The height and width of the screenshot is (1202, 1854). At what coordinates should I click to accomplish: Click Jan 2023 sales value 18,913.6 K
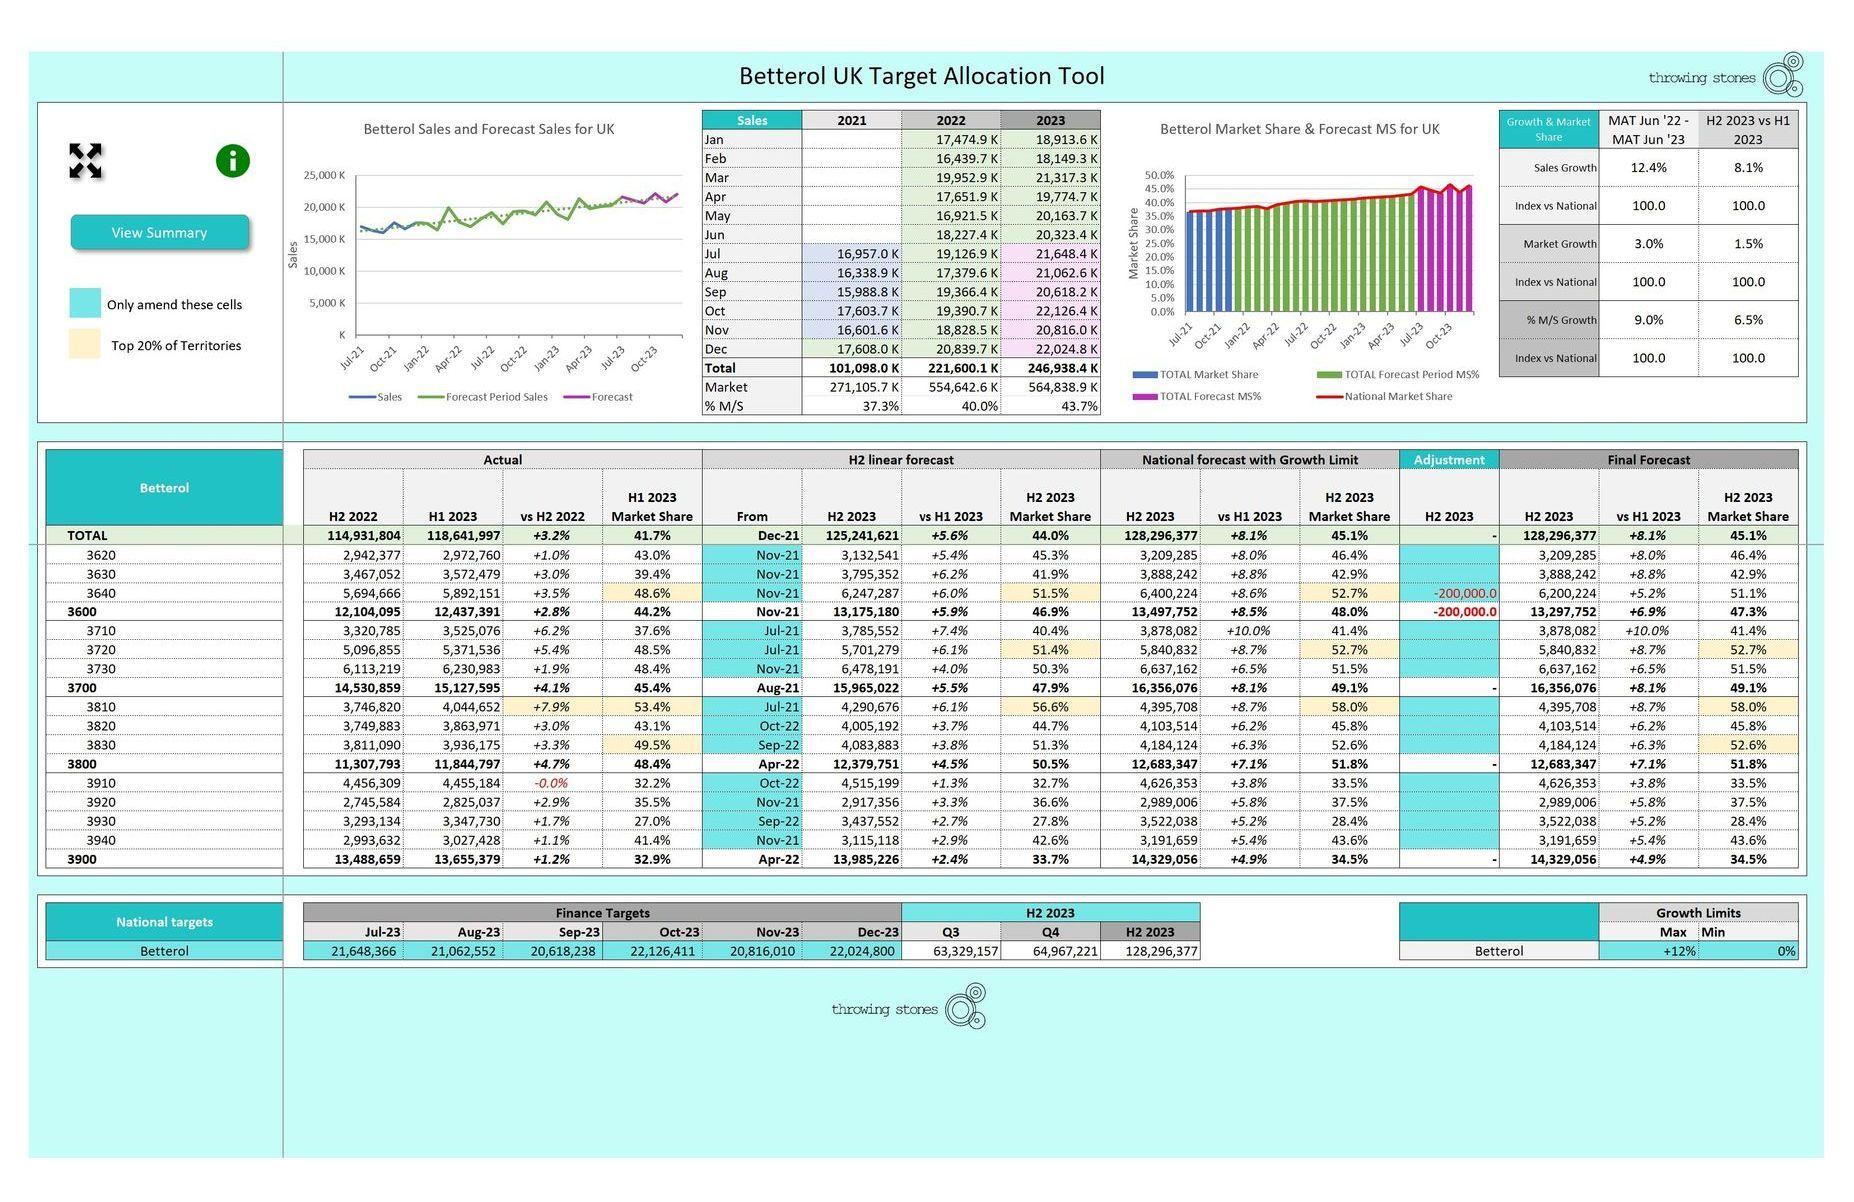[x=1050, y=139]
